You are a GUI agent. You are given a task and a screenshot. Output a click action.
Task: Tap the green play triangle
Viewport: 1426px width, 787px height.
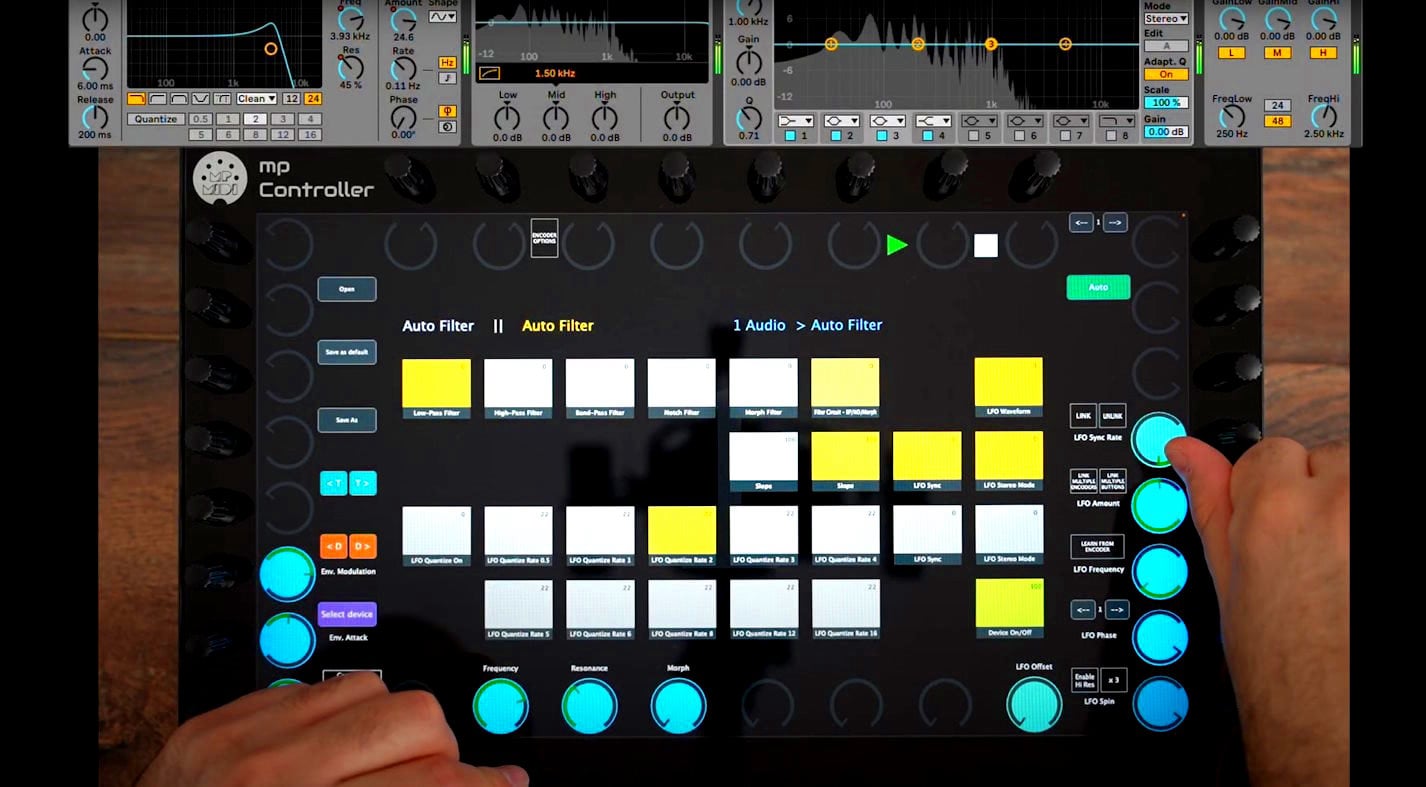[x=897, y=245]
